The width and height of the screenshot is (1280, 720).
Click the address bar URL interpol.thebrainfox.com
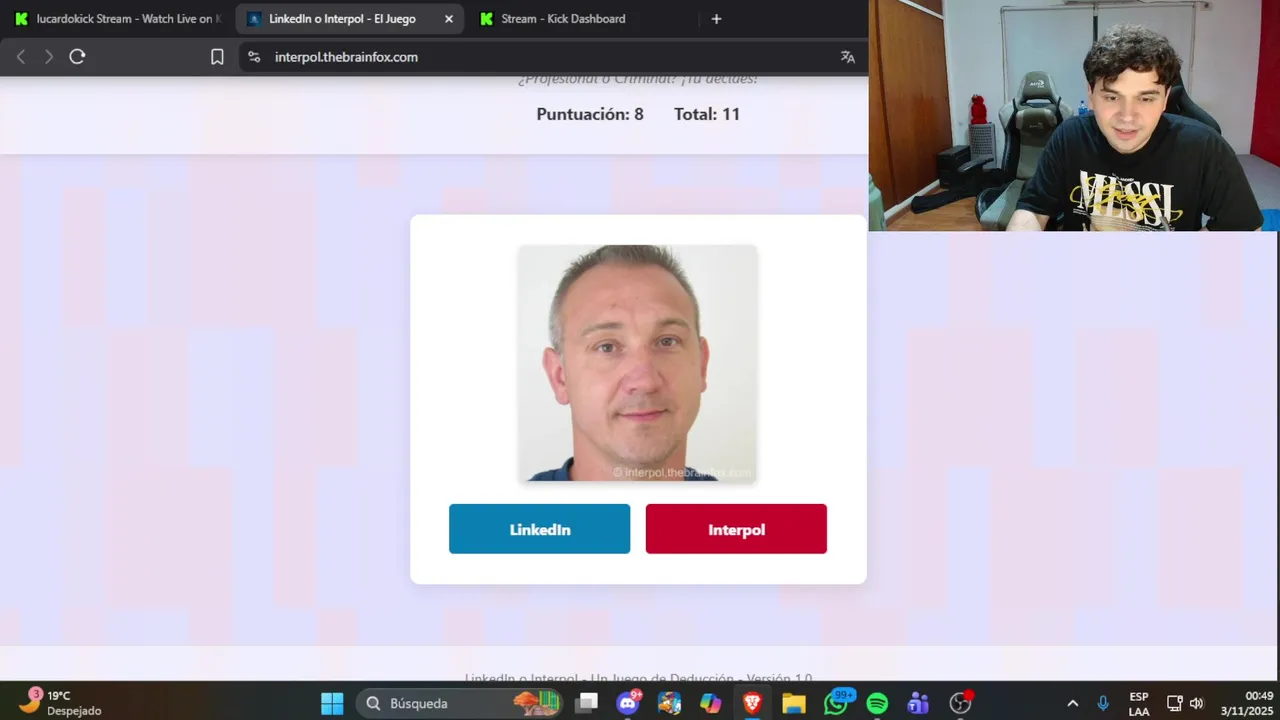pyautogui.click(x=346, y=57)
